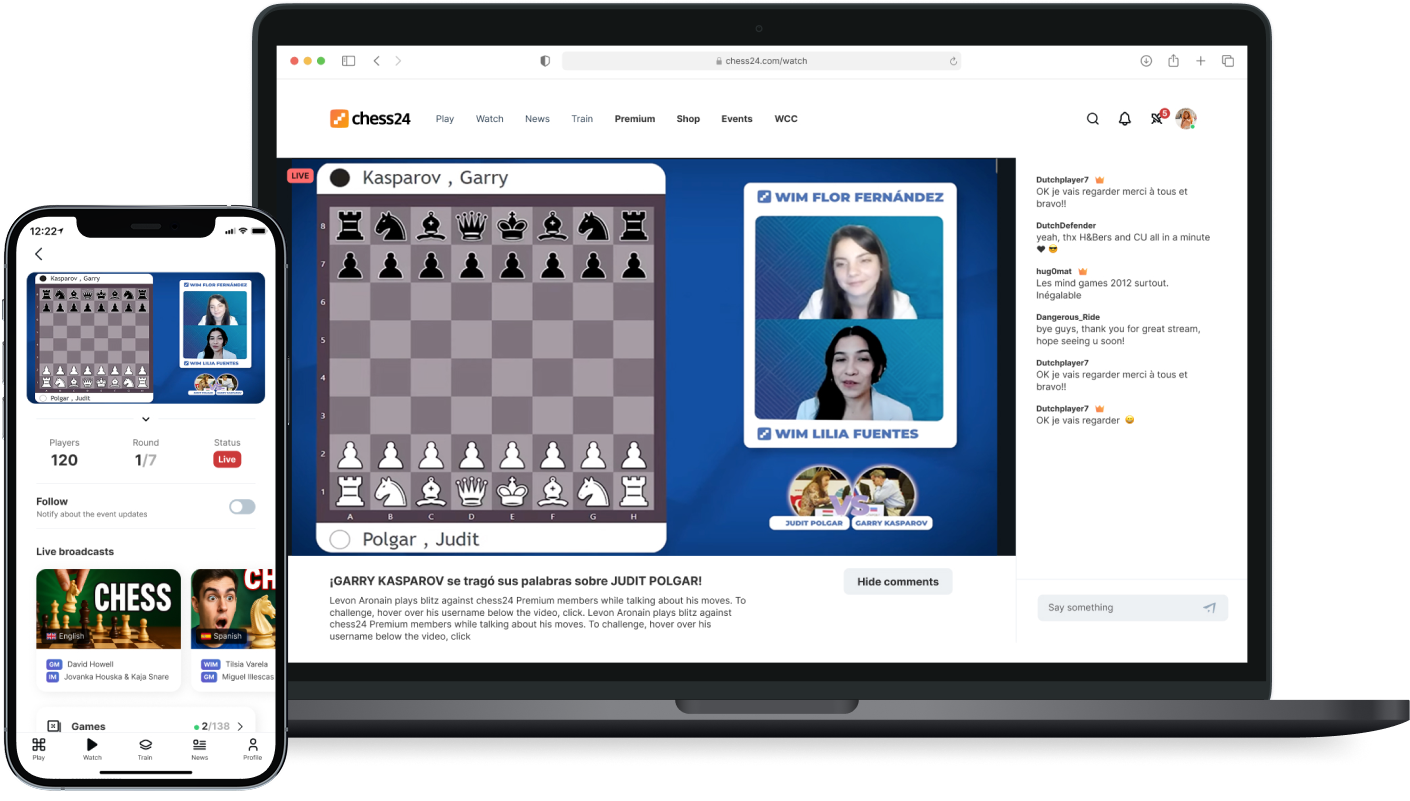Go back with the Safari back arrow
The image size is (1410, 801).
[377, 61]
